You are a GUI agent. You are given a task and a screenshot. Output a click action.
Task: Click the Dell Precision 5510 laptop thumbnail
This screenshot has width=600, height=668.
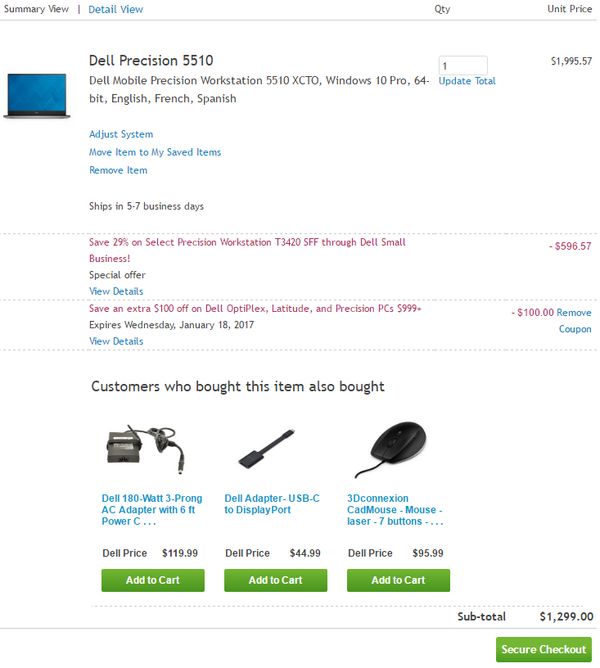point(36,95)
